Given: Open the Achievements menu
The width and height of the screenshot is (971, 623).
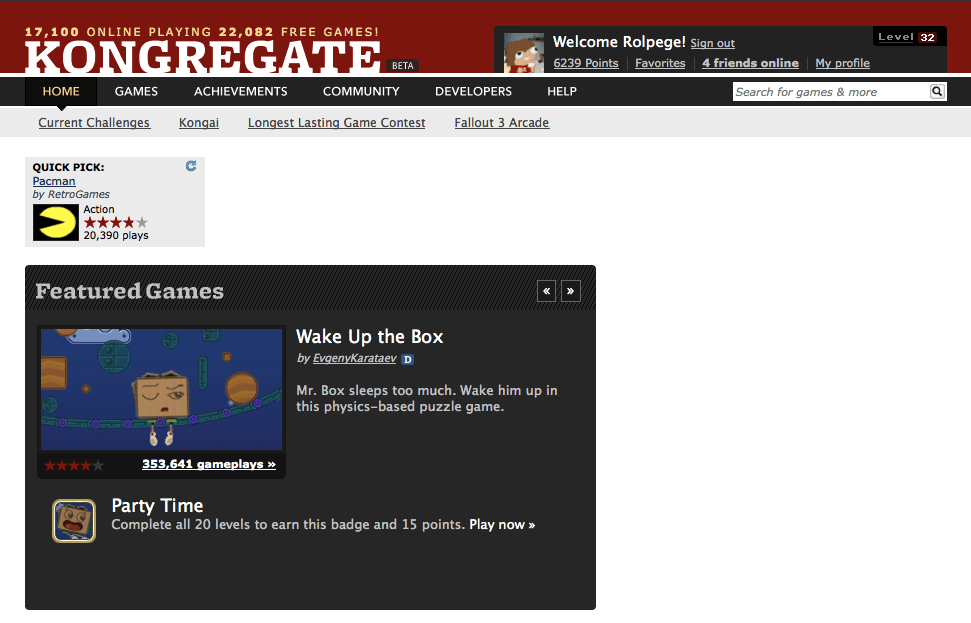Looking at the screenshot, I should pyautogui.click(x=240, y=92).
